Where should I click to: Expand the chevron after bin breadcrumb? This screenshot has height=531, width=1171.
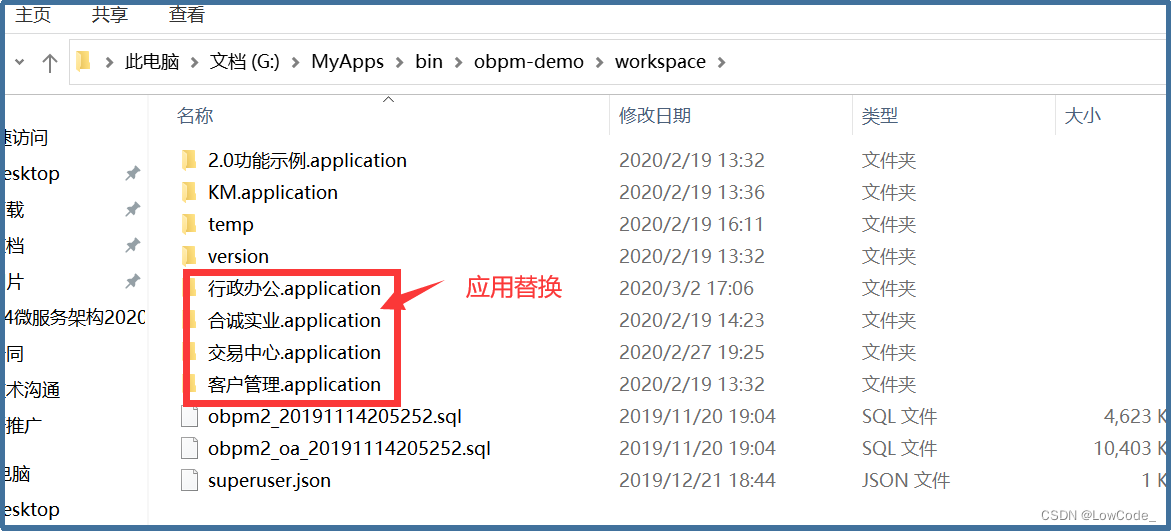tap(459, 62)
